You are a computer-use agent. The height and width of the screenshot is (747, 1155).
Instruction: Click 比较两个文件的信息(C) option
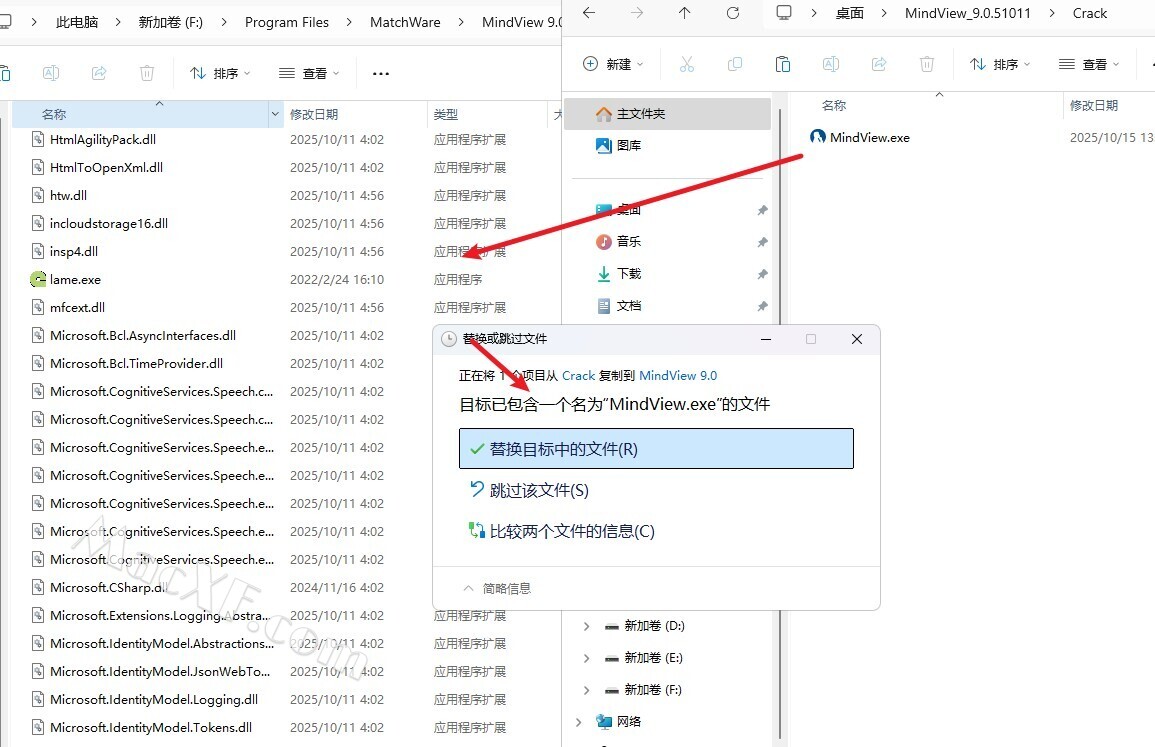point(571,531)
